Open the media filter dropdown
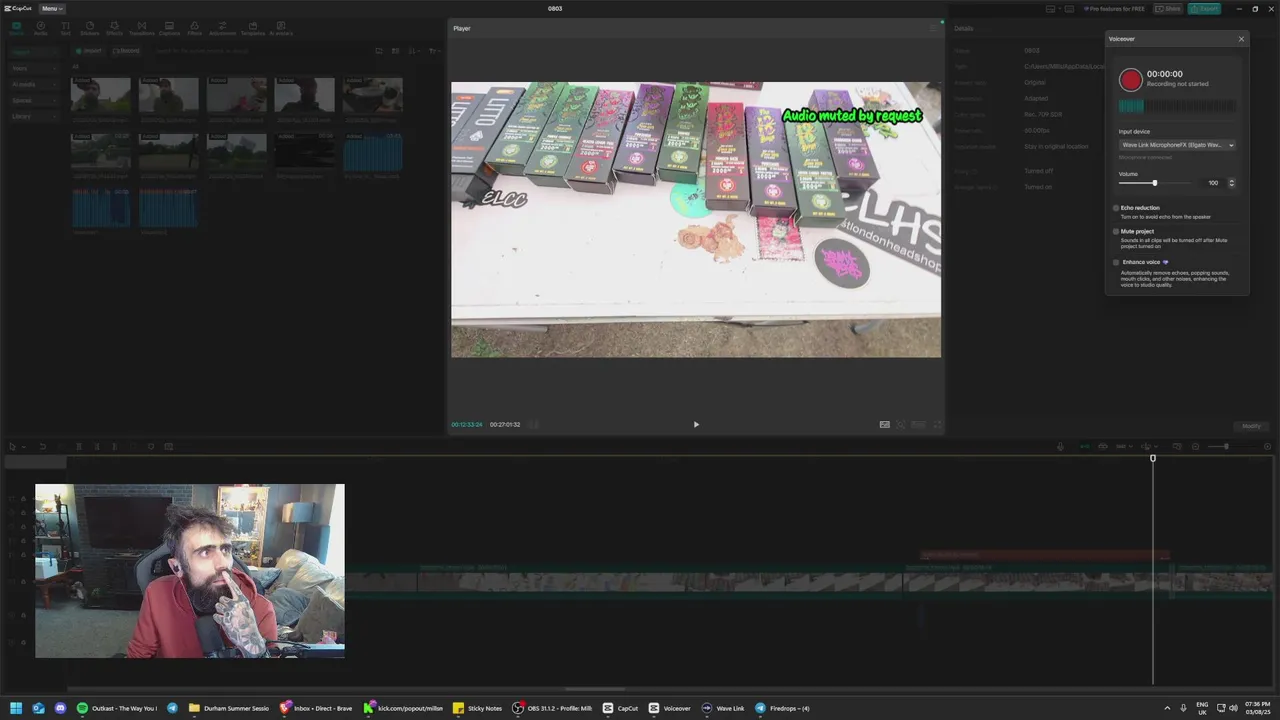This screenshot has height=720, width=1280. 433,51
